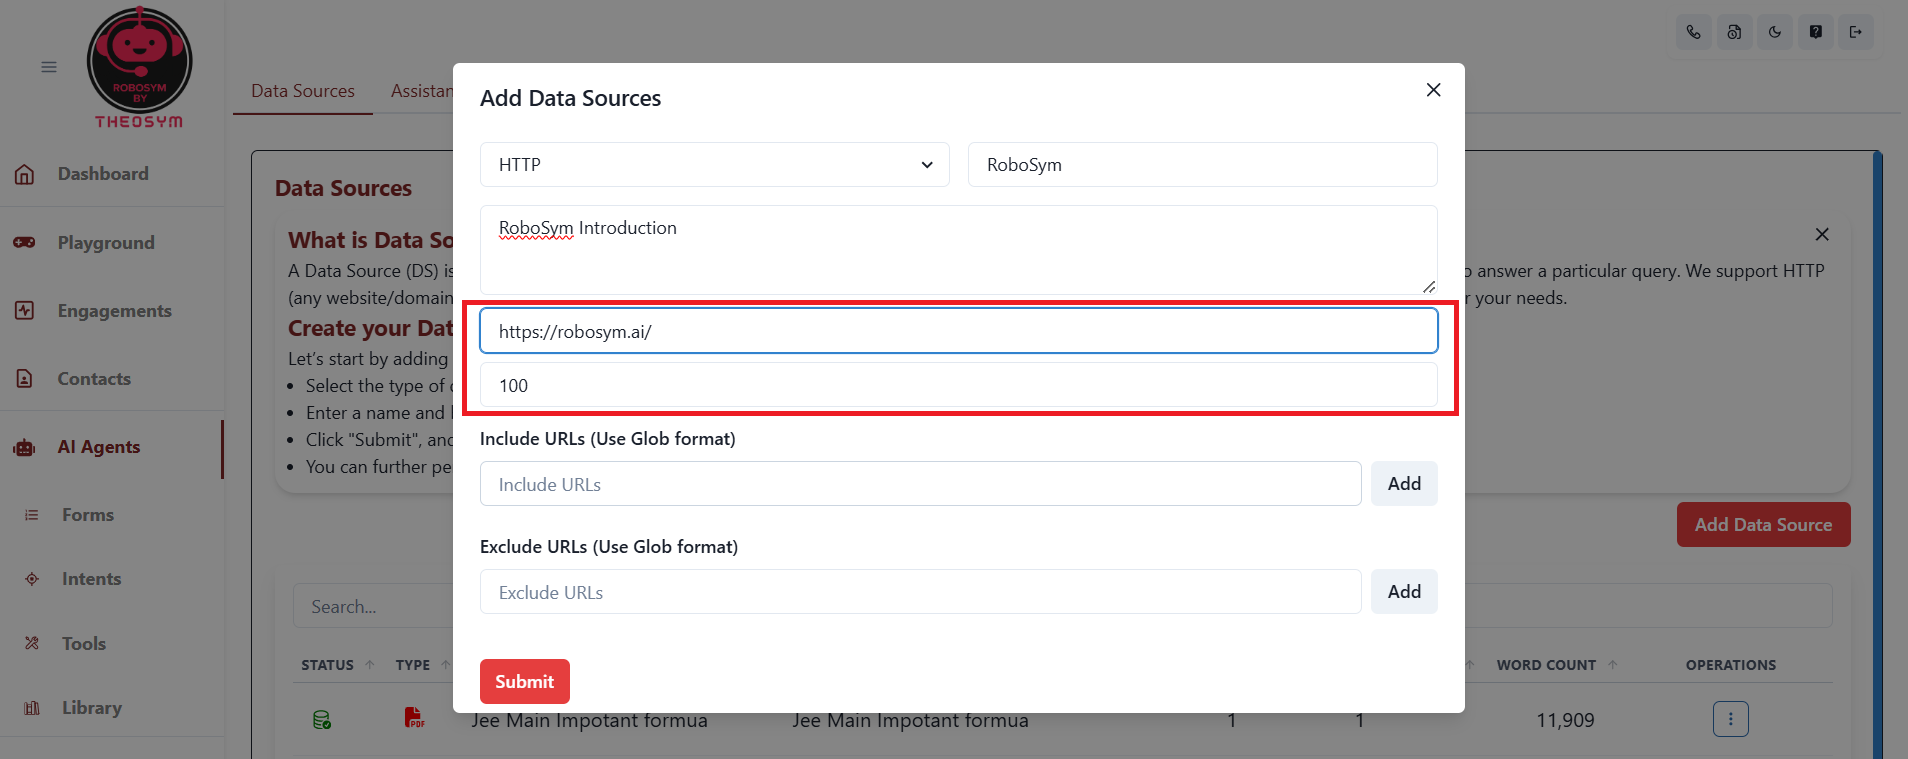
Task: Focus the RoboSym name input field
Action: pyautogui.click(x=1203, y=165)
